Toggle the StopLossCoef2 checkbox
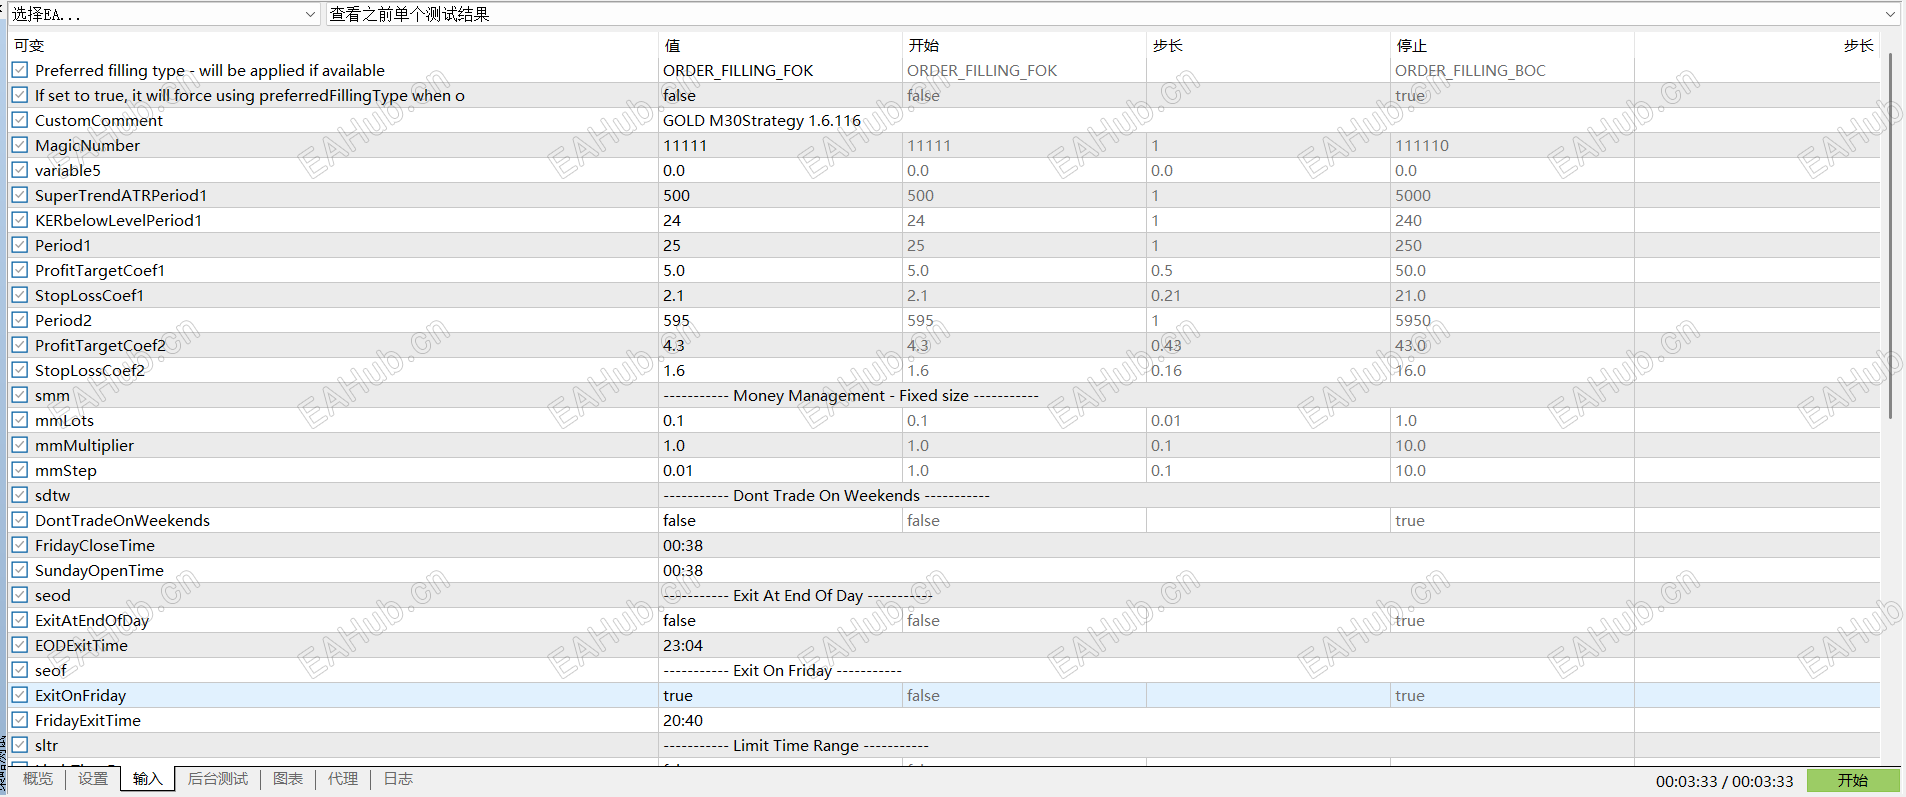This screenshot has height=797, width=1906. pyautogui.click(x=20, y=370)
